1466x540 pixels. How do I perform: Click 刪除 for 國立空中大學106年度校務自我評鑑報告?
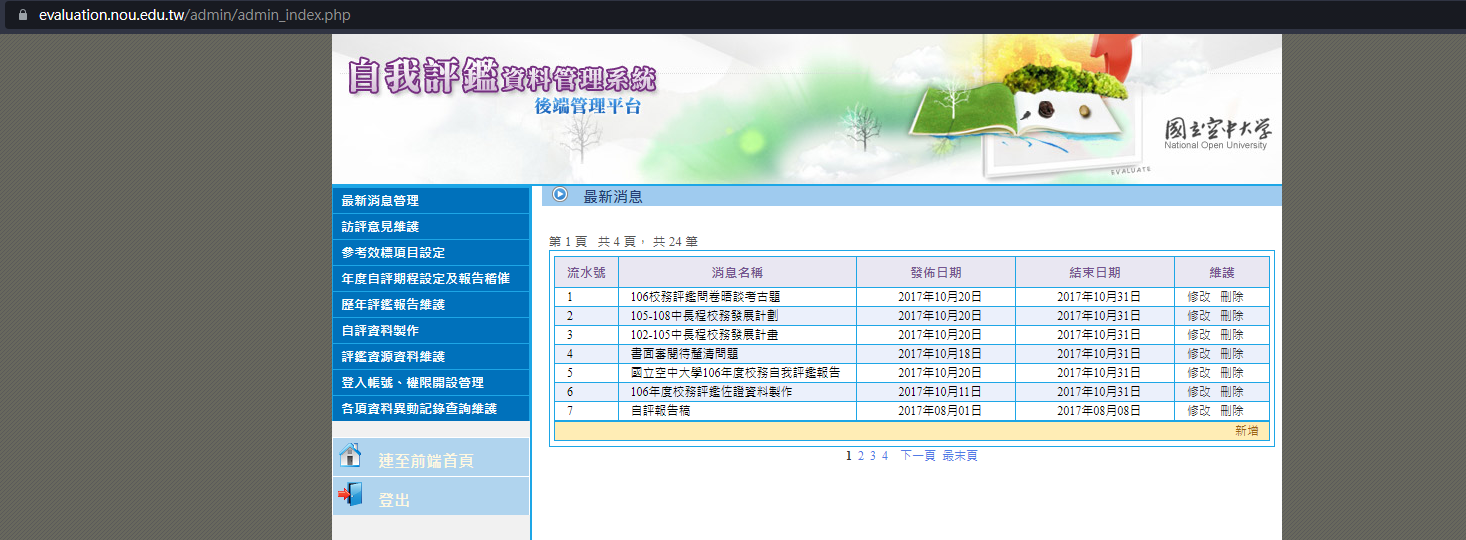pos(1232,373)
